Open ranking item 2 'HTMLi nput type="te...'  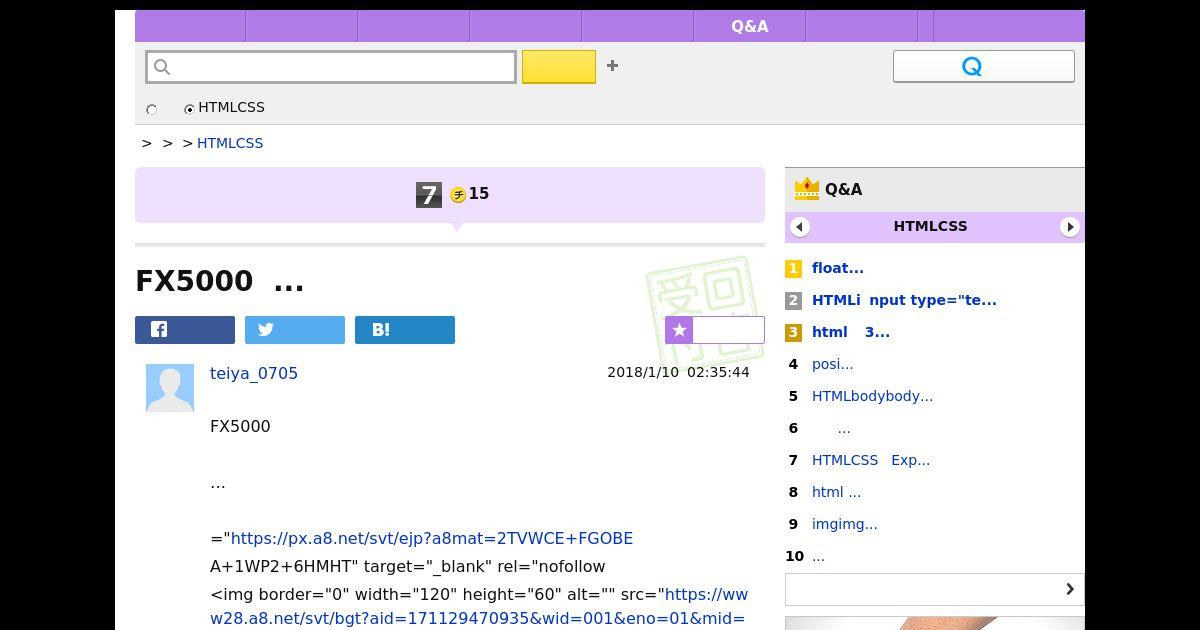904,300
